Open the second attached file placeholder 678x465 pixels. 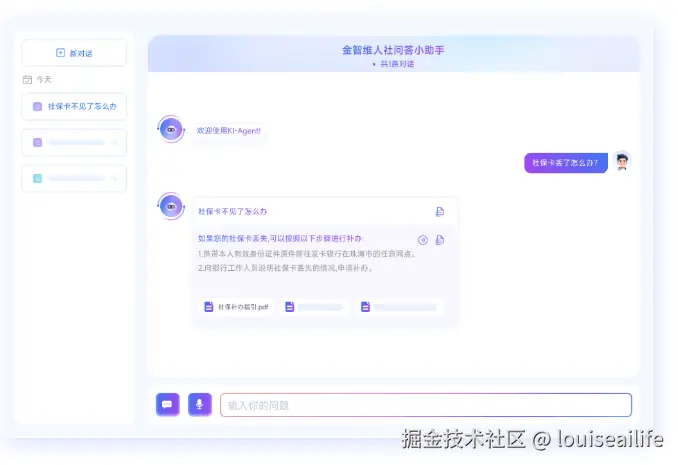(314, 307)
